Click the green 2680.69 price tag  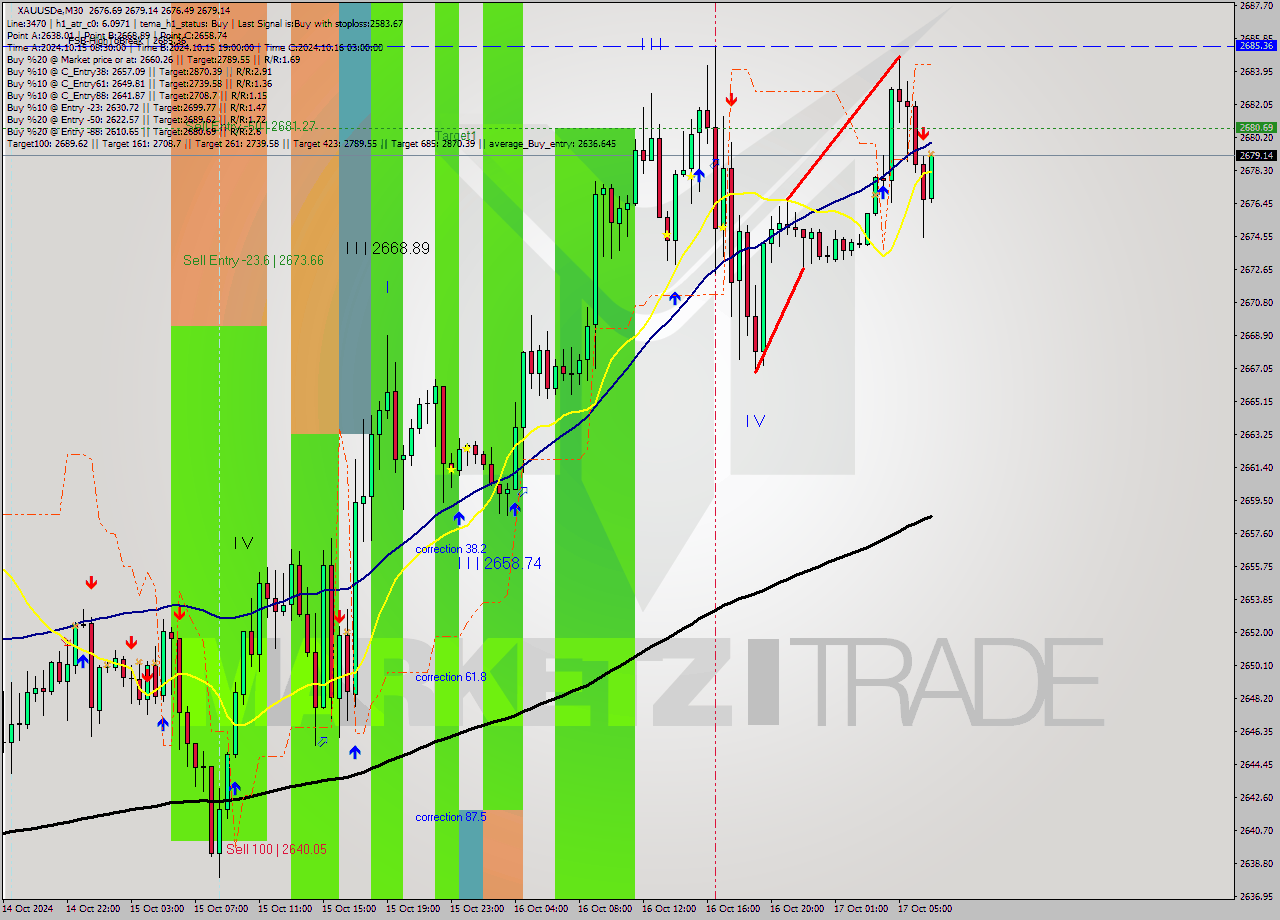click(x=1256, y=127)
